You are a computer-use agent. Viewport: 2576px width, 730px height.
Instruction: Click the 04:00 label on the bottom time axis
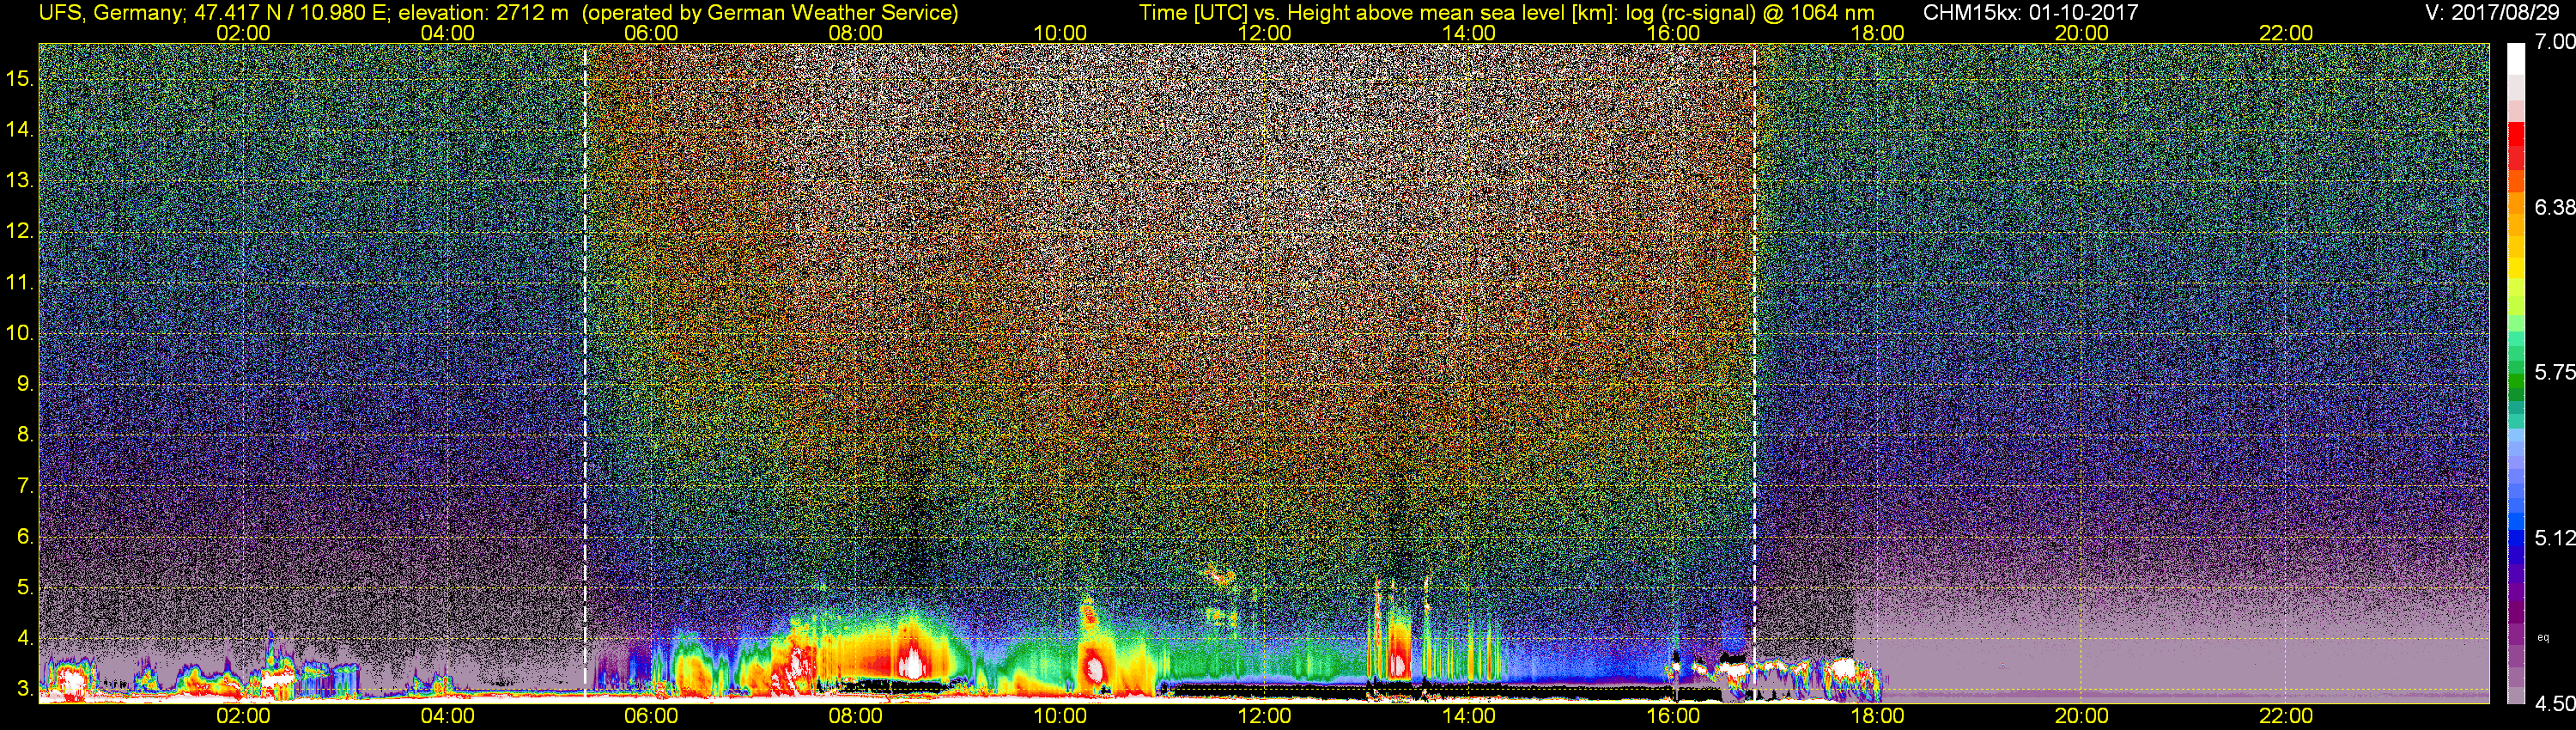447,716
